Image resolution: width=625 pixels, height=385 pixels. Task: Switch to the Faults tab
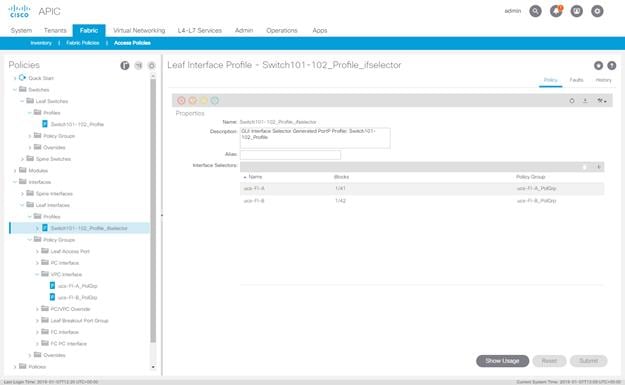pyautogui.click(x=576, y=80)
